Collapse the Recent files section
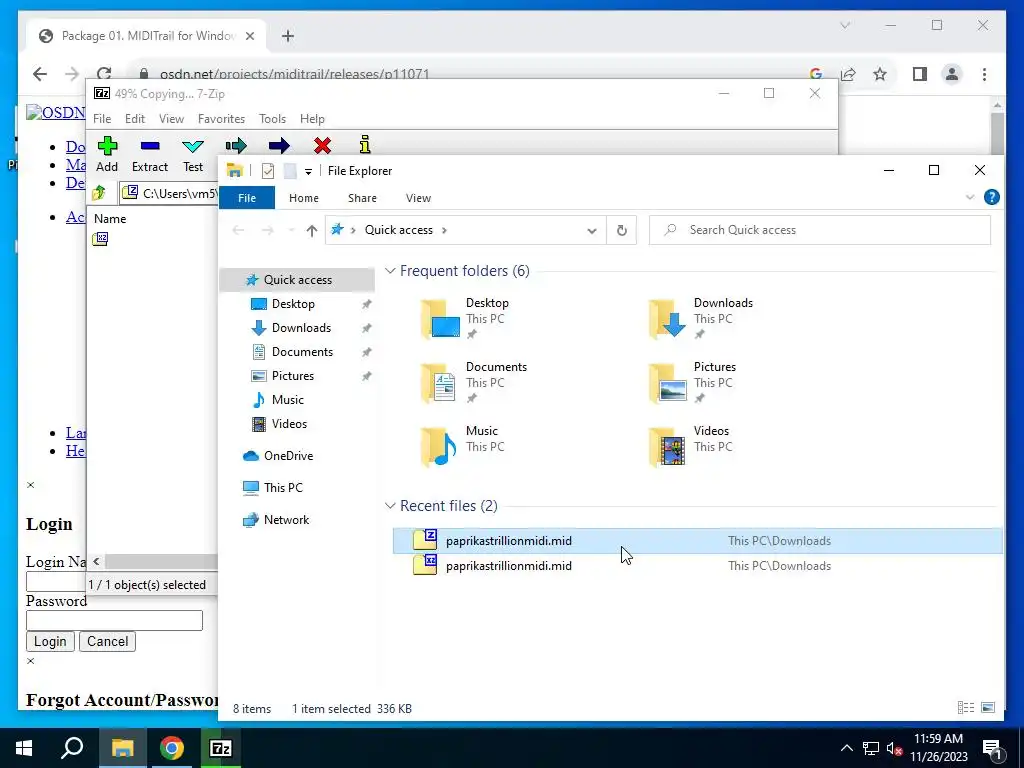 coord(390,506)
